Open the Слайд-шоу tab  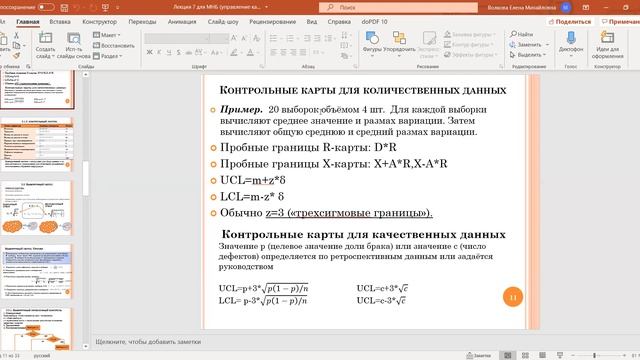coord(223,22)
